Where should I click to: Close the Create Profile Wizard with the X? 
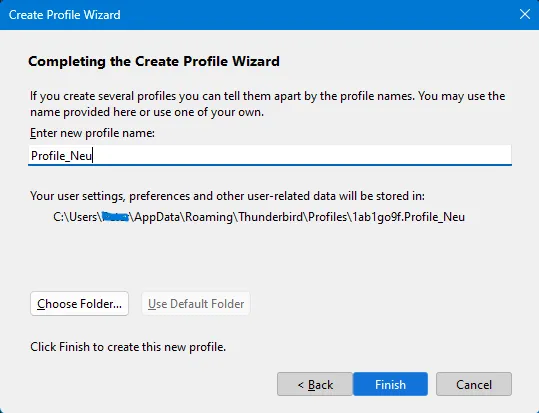click(525, 14)
